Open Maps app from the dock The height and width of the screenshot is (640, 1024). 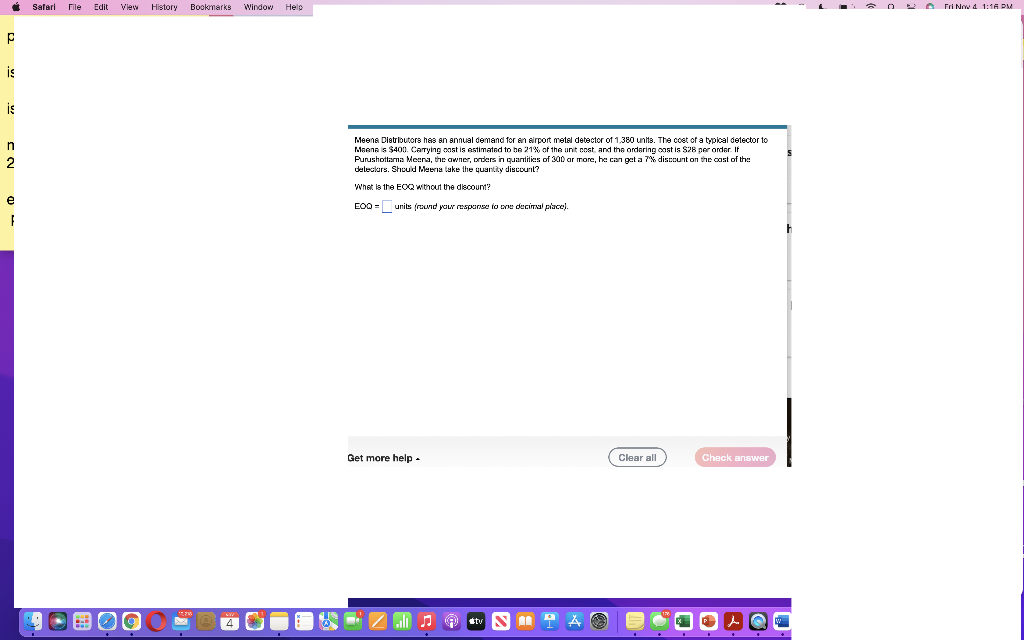(x=328, y=621)
